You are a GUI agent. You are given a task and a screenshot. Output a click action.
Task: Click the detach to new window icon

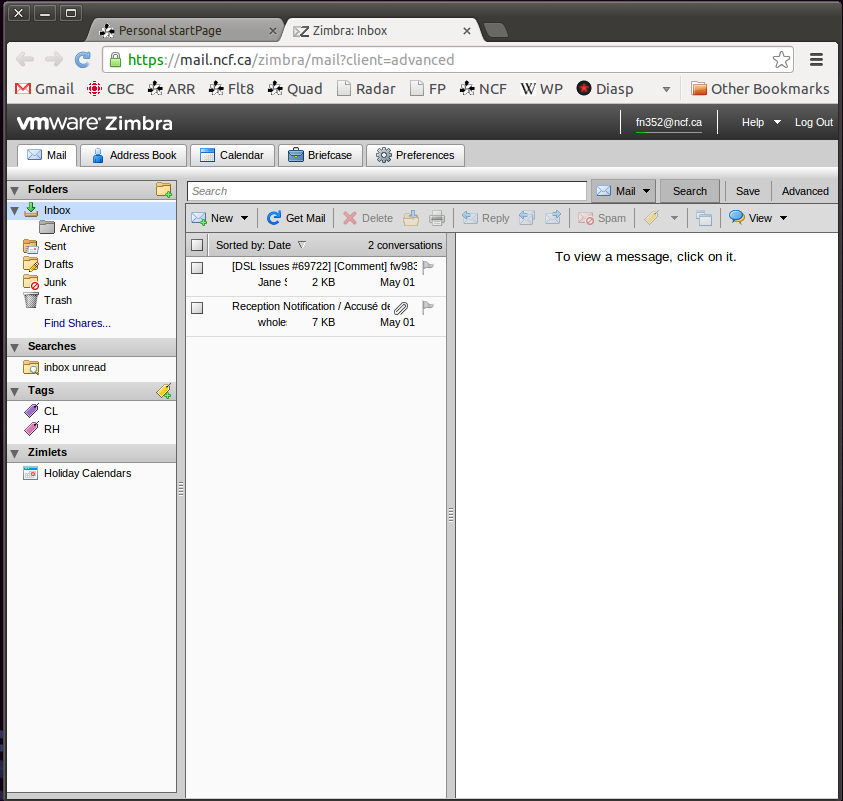[x=704, y=218]
